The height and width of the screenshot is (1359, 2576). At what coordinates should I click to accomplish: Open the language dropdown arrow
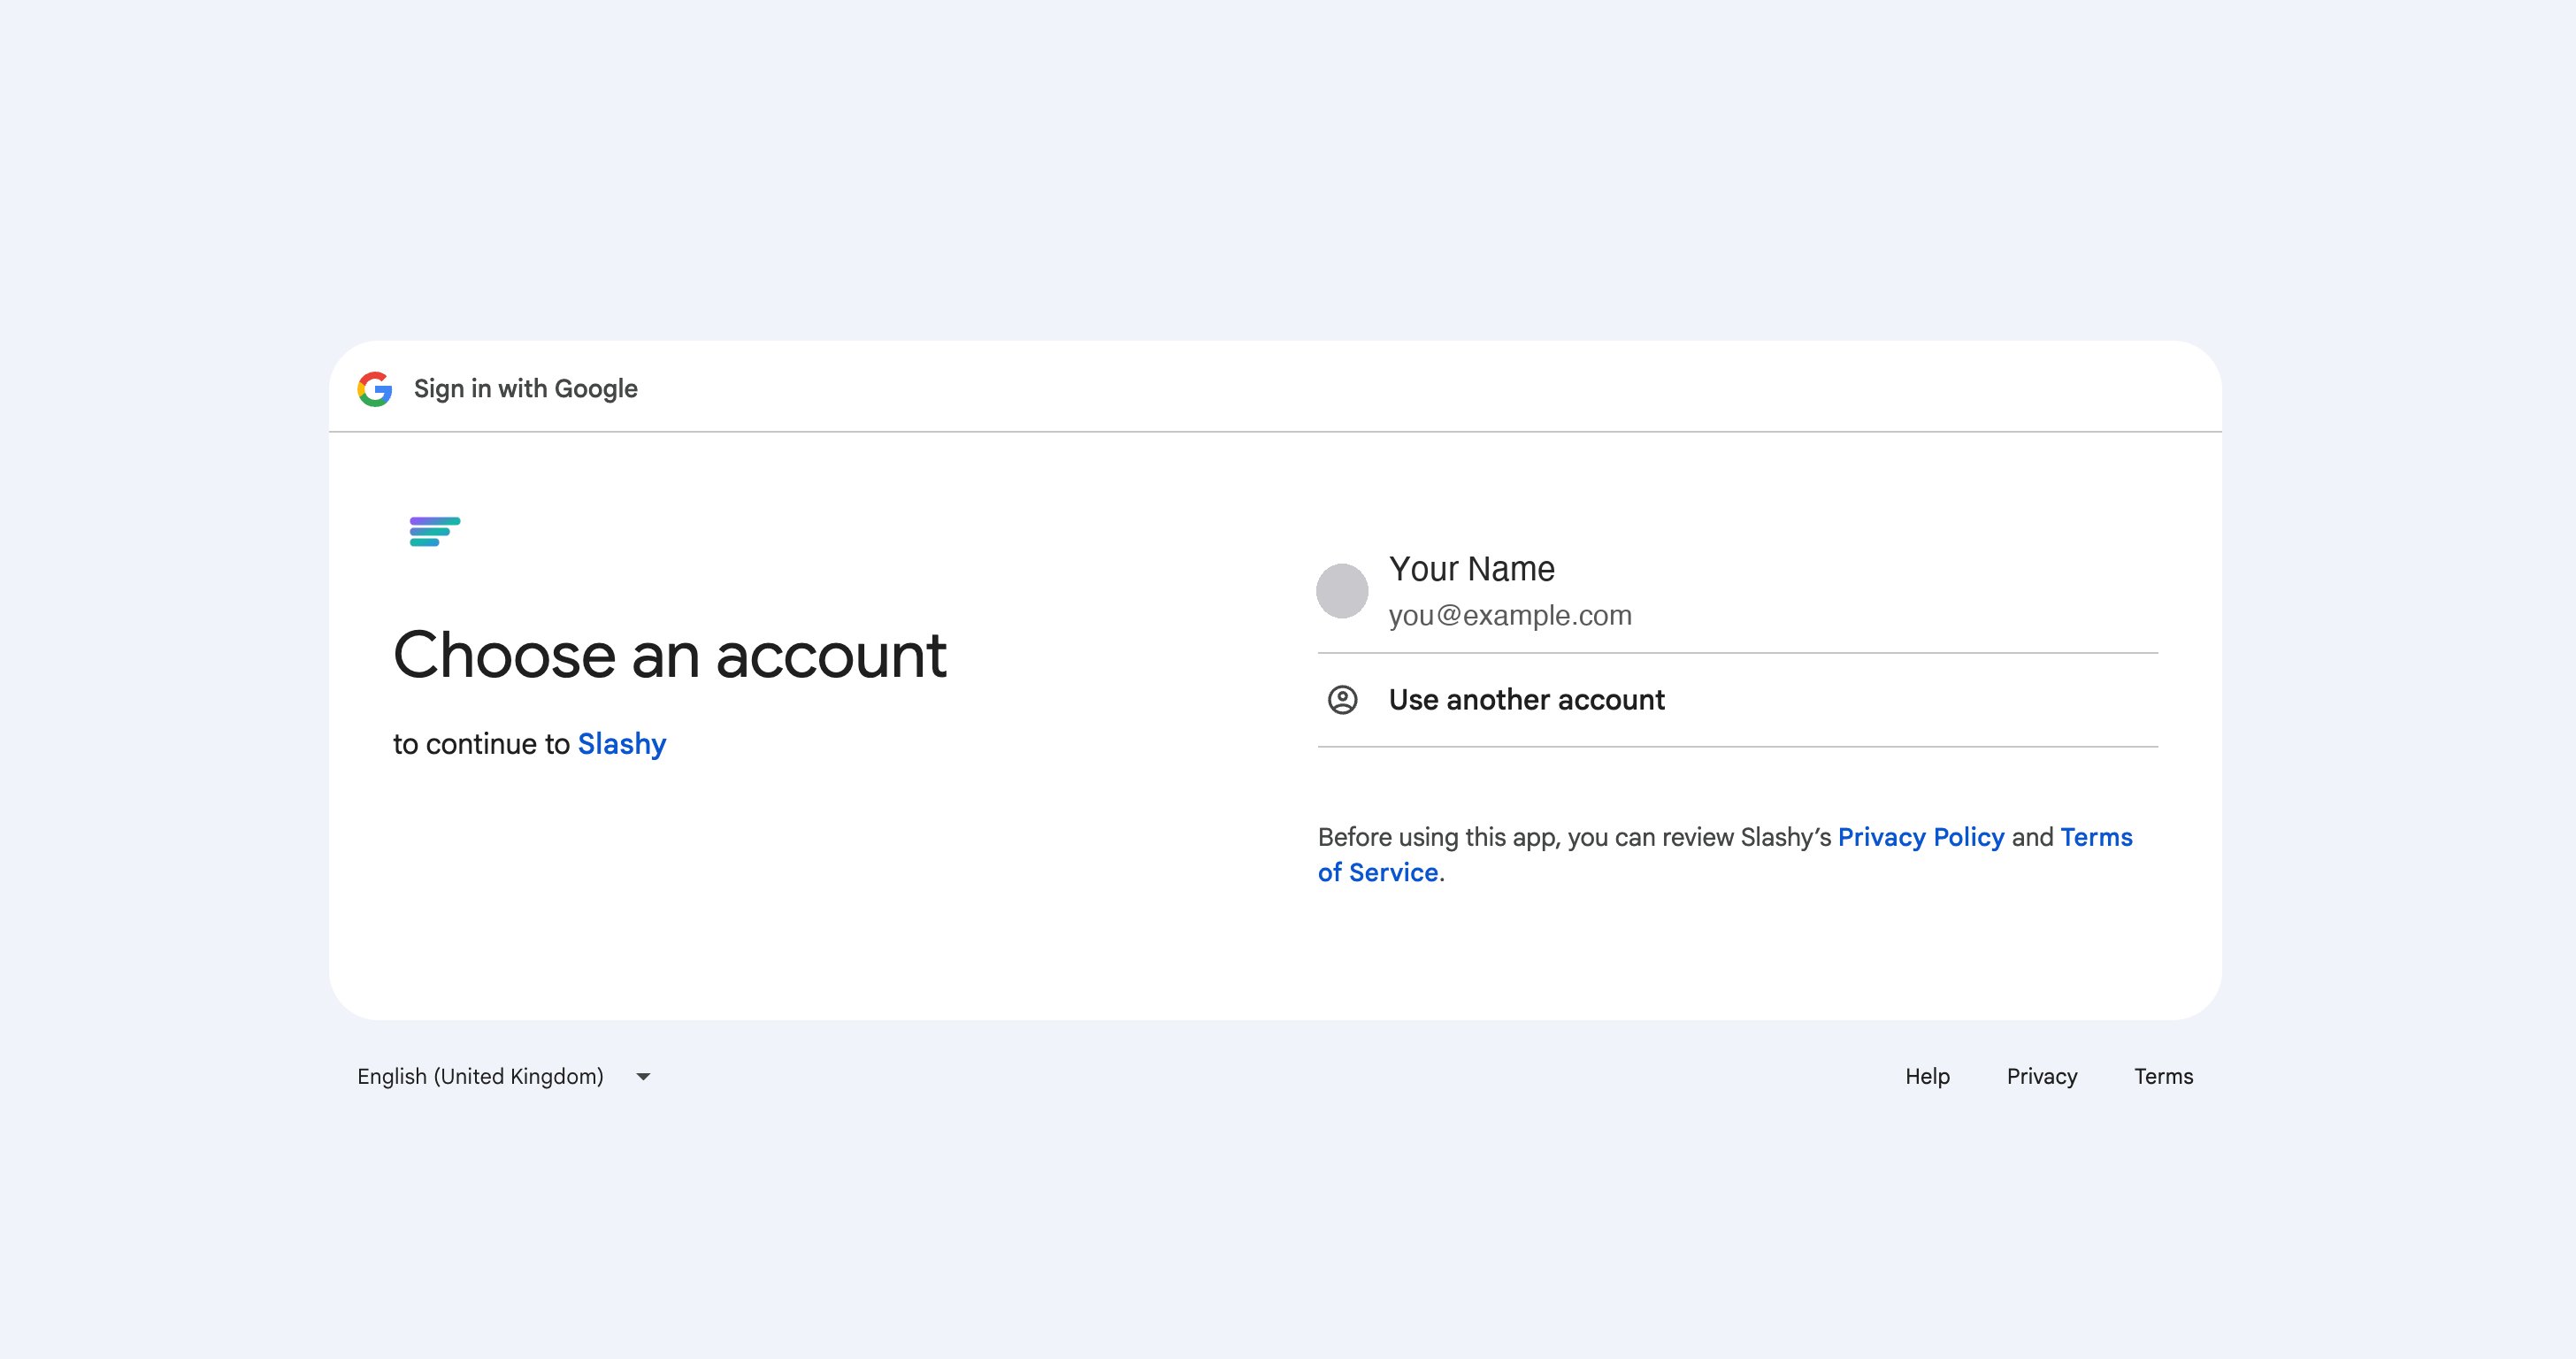coord(643,1077)
